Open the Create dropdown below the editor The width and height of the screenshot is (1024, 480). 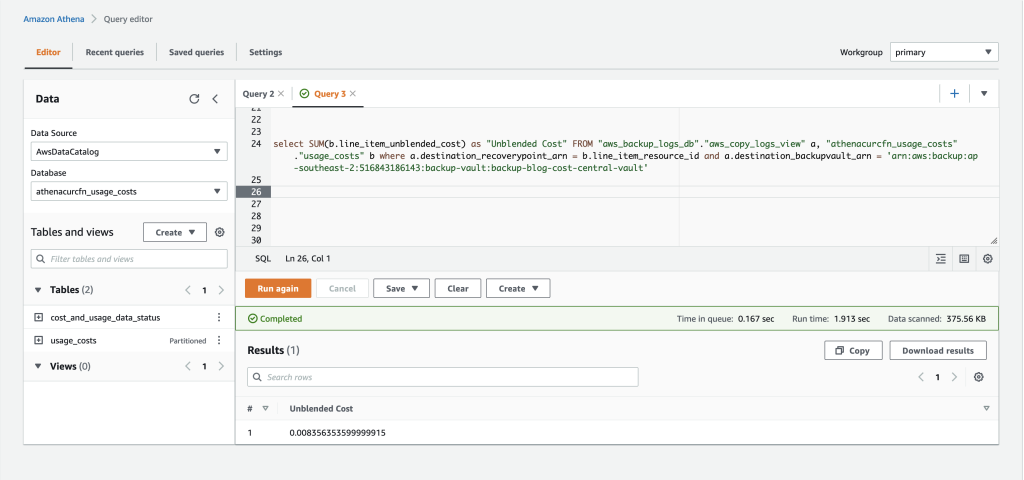point(518,288)
